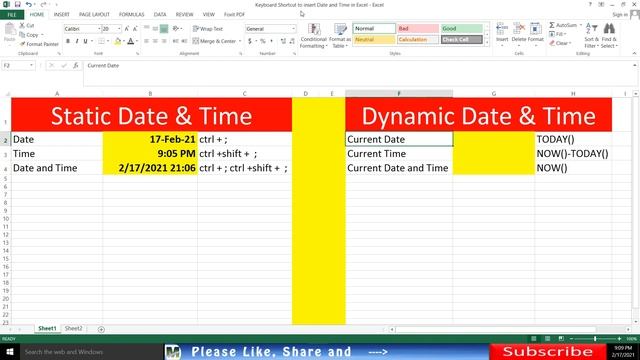
Task: Open the FILE tab
Action: tap(12, 15)
